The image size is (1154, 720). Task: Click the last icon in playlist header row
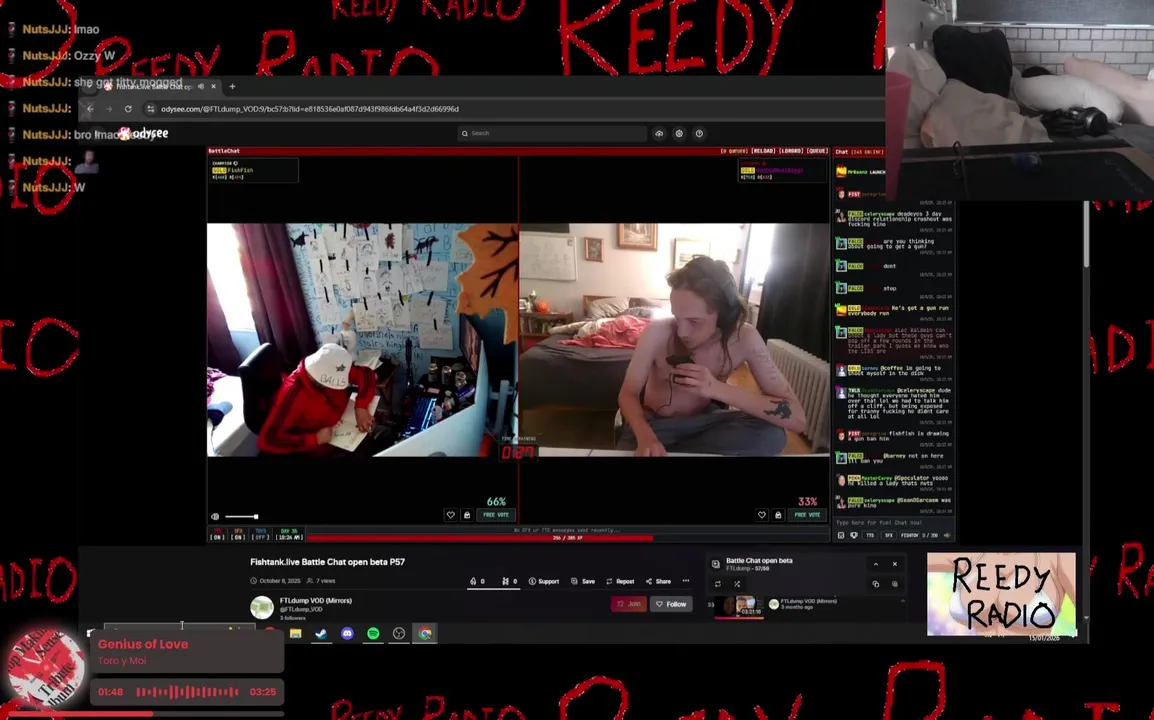click(x=895, y=584)
